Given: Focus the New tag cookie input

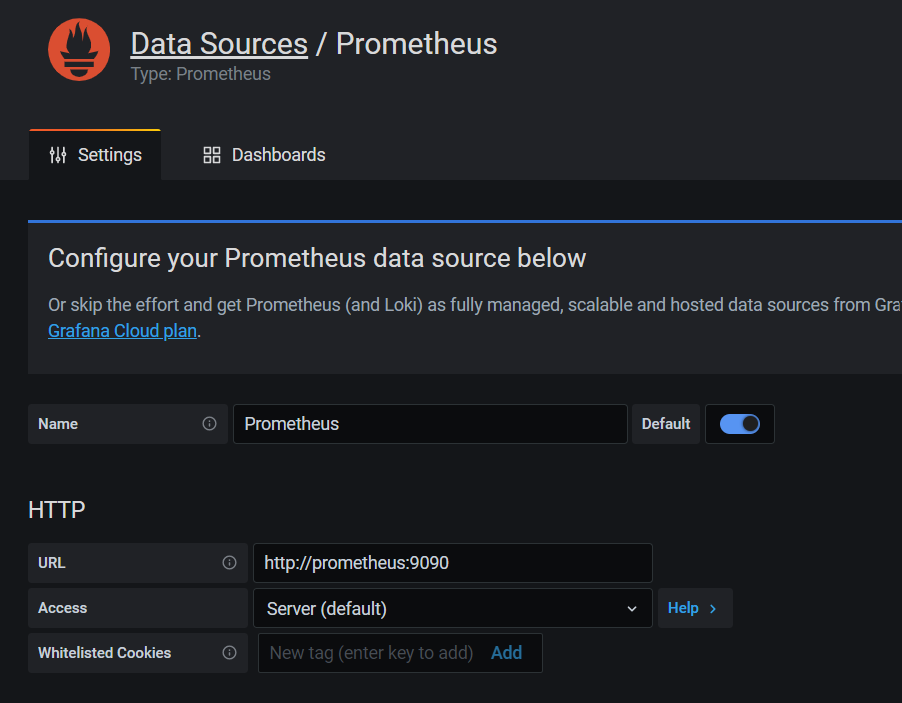Looking at the screenshot, I should point(371,653).
